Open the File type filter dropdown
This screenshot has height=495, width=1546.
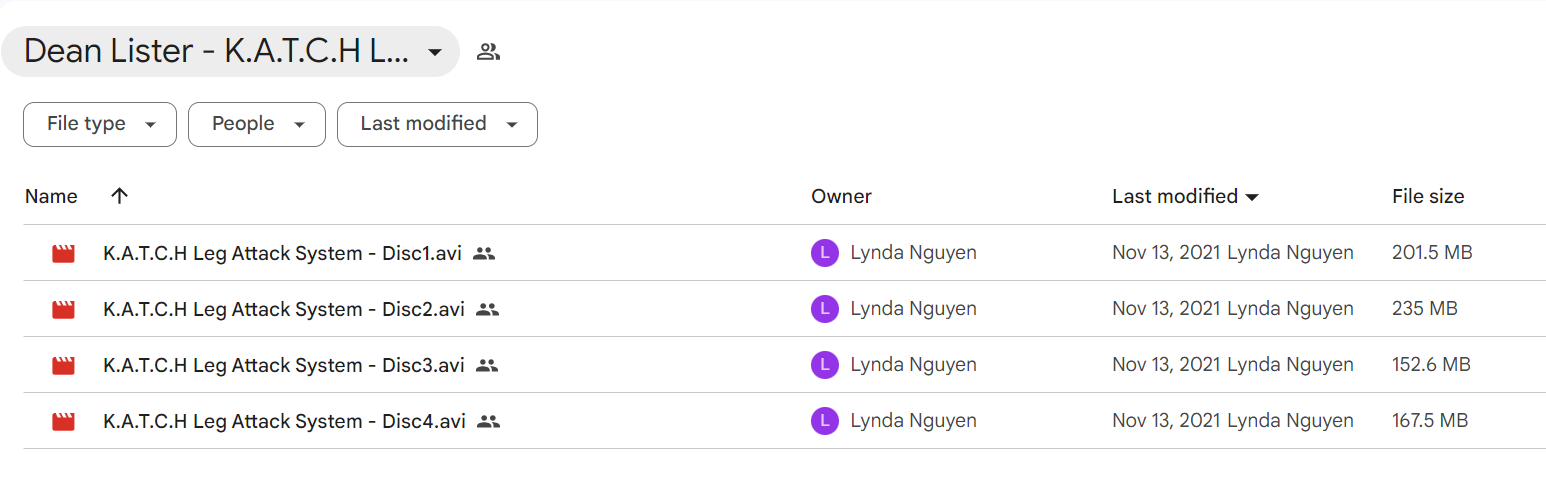pos(100,124)
